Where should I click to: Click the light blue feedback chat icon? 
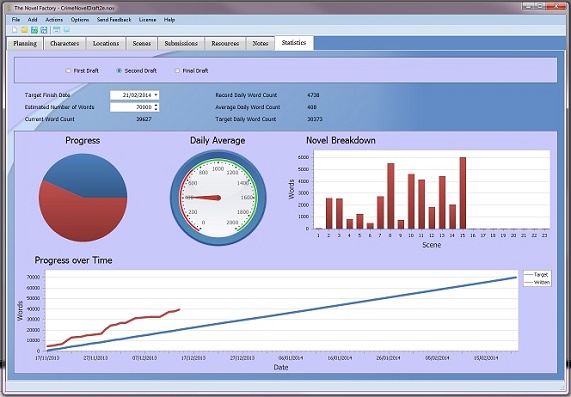coord(67,30)
